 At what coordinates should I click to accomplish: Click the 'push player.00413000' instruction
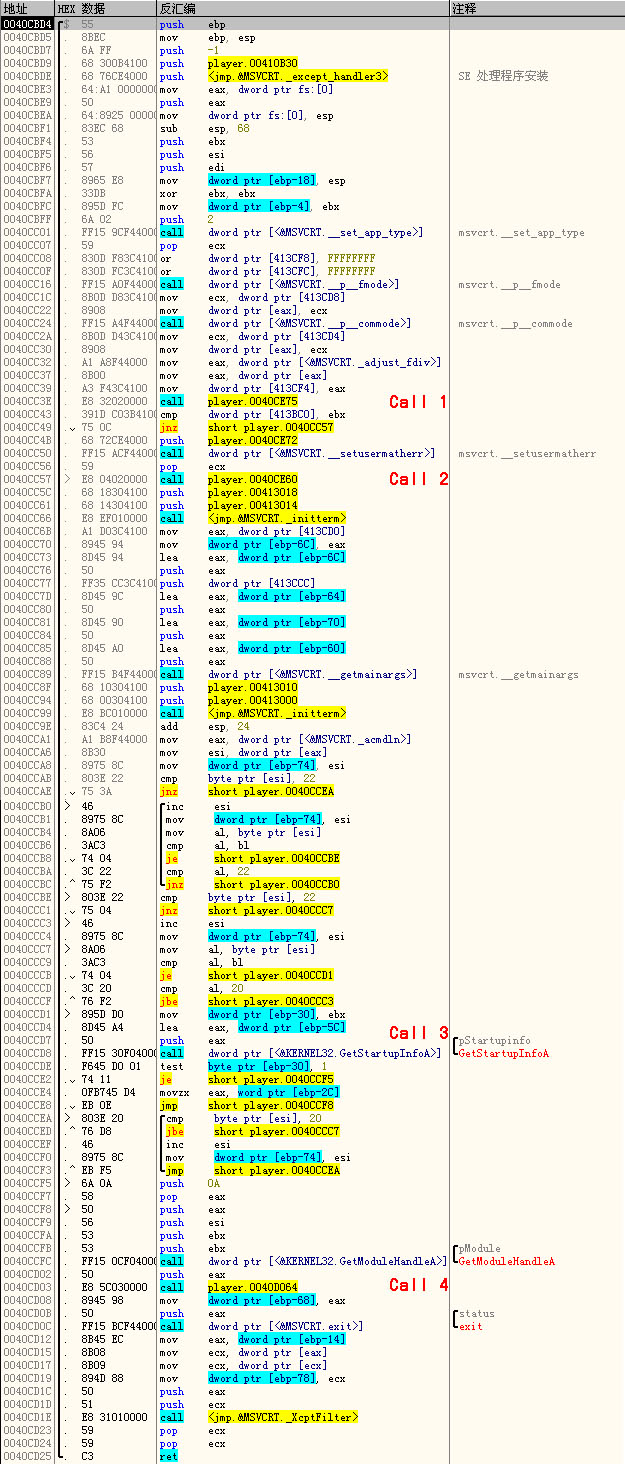pyautogui.click(x=229, y=700)
